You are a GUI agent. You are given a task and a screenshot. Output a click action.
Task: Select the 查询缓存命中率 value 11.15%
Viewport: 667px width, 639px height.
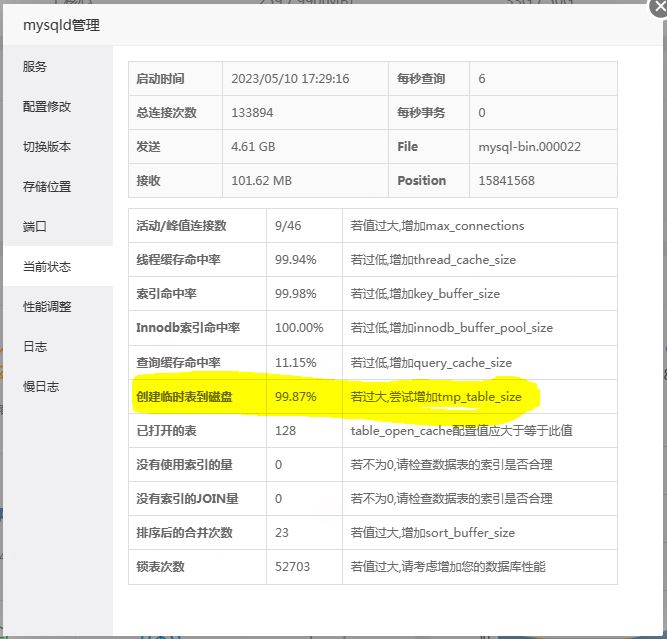(x=296, y=362)
